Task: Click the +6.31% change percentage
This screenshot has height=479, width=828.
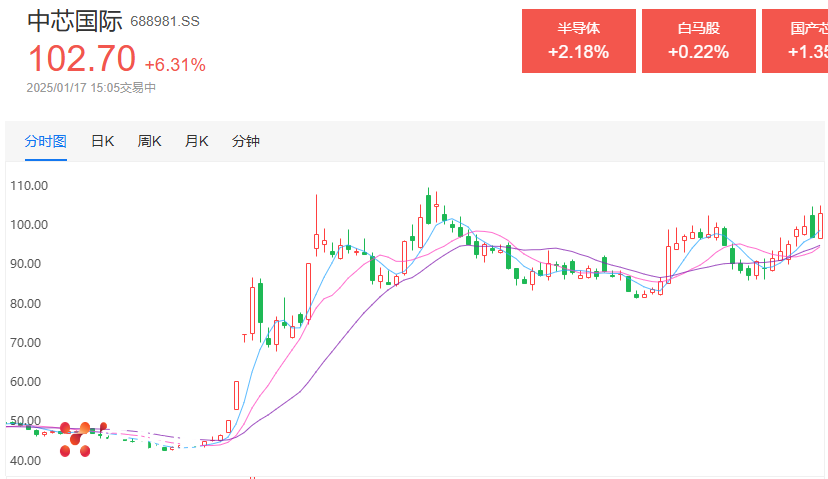Action: 175,65
